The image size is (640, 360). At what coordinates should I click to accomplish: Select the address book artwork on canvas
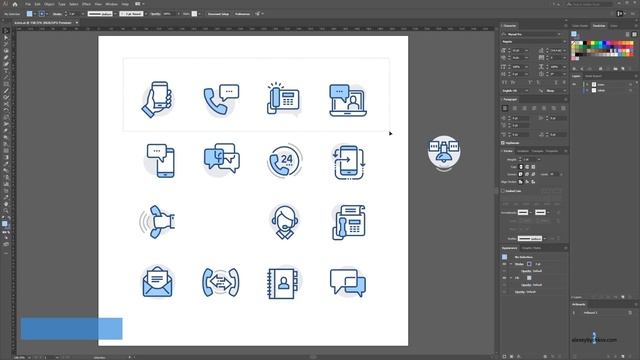[x=284, y=283]
